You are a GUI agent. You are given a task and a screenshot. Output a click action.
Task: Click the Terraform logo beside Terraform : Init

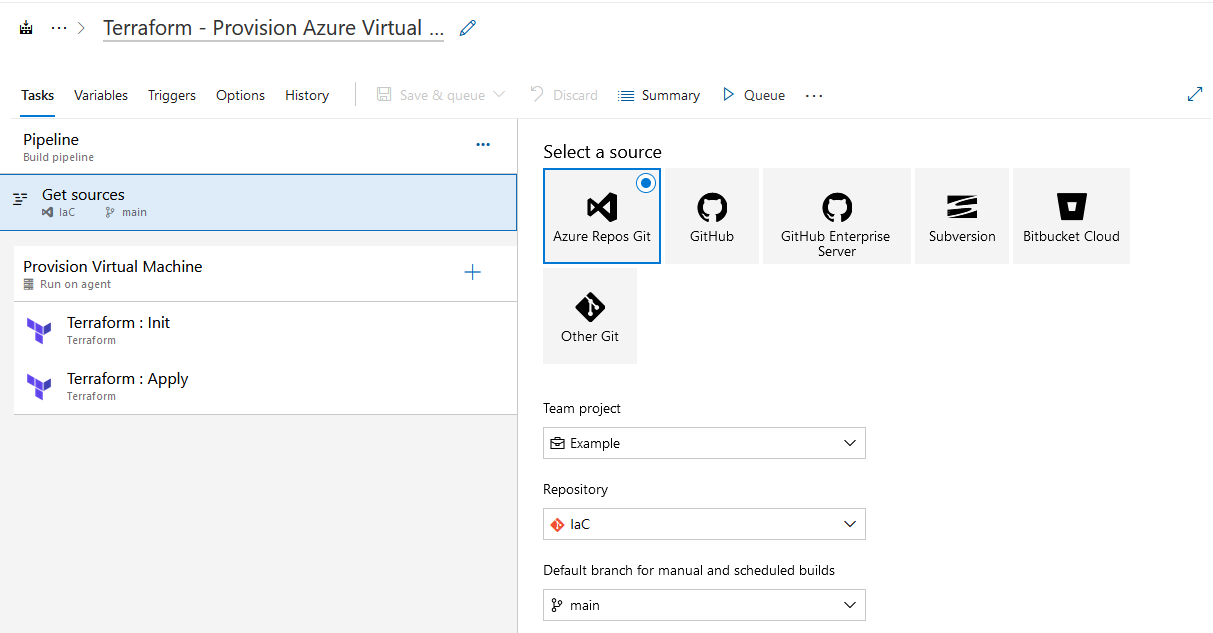click(x=39, y=331)
